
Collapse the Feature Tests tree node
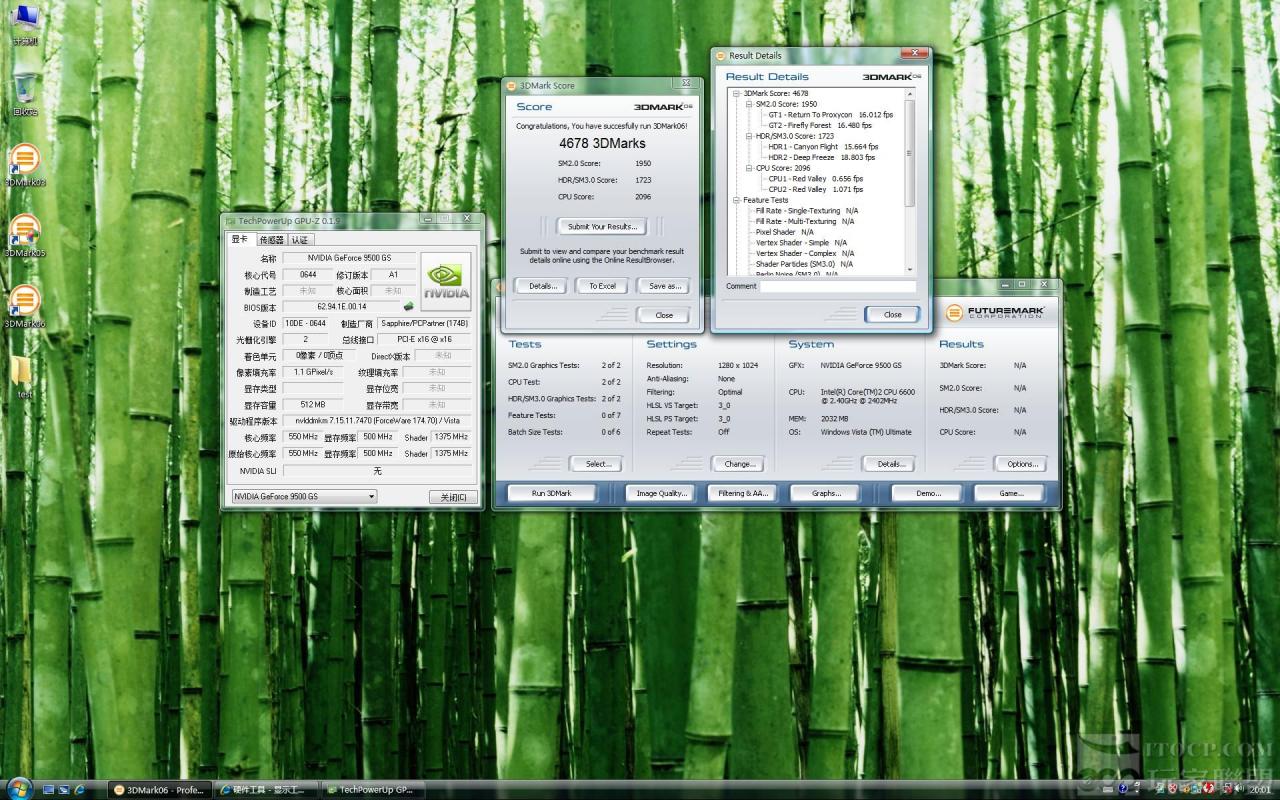point(737,200)
